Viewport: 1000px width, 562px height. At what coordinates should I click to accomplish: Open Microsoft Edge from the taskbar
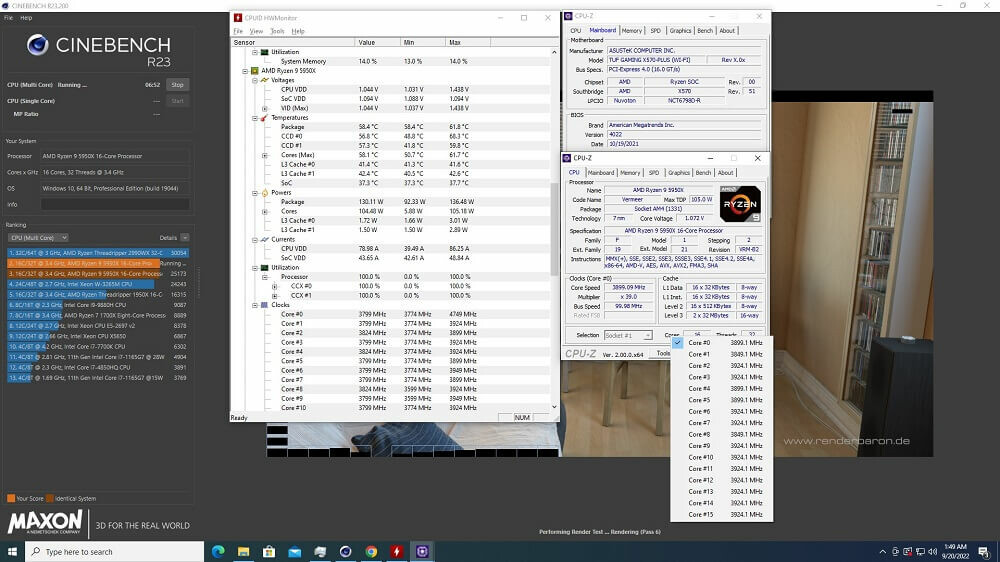click(218, 551)
